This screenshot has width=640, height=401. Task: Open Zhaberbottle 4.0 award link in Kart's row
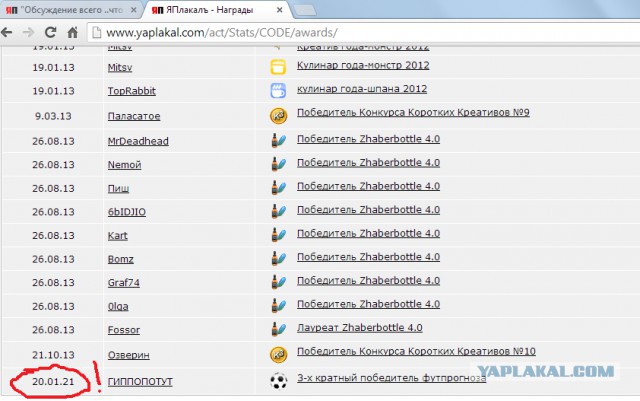point(368,234)
